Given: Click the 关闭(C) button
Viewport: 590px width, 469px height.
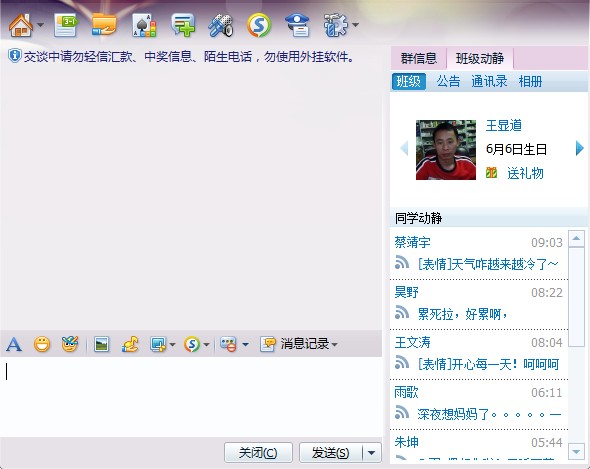Looking at the screenshot, I should [x=258, y=452].
